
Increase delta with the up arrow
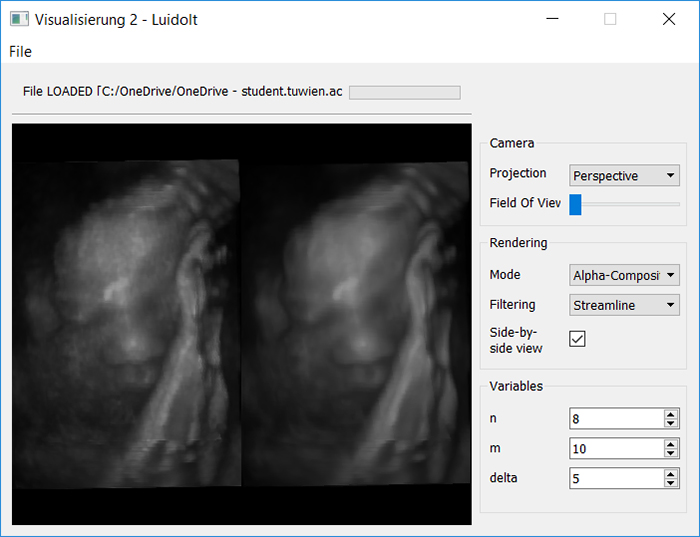pos(671,474)
